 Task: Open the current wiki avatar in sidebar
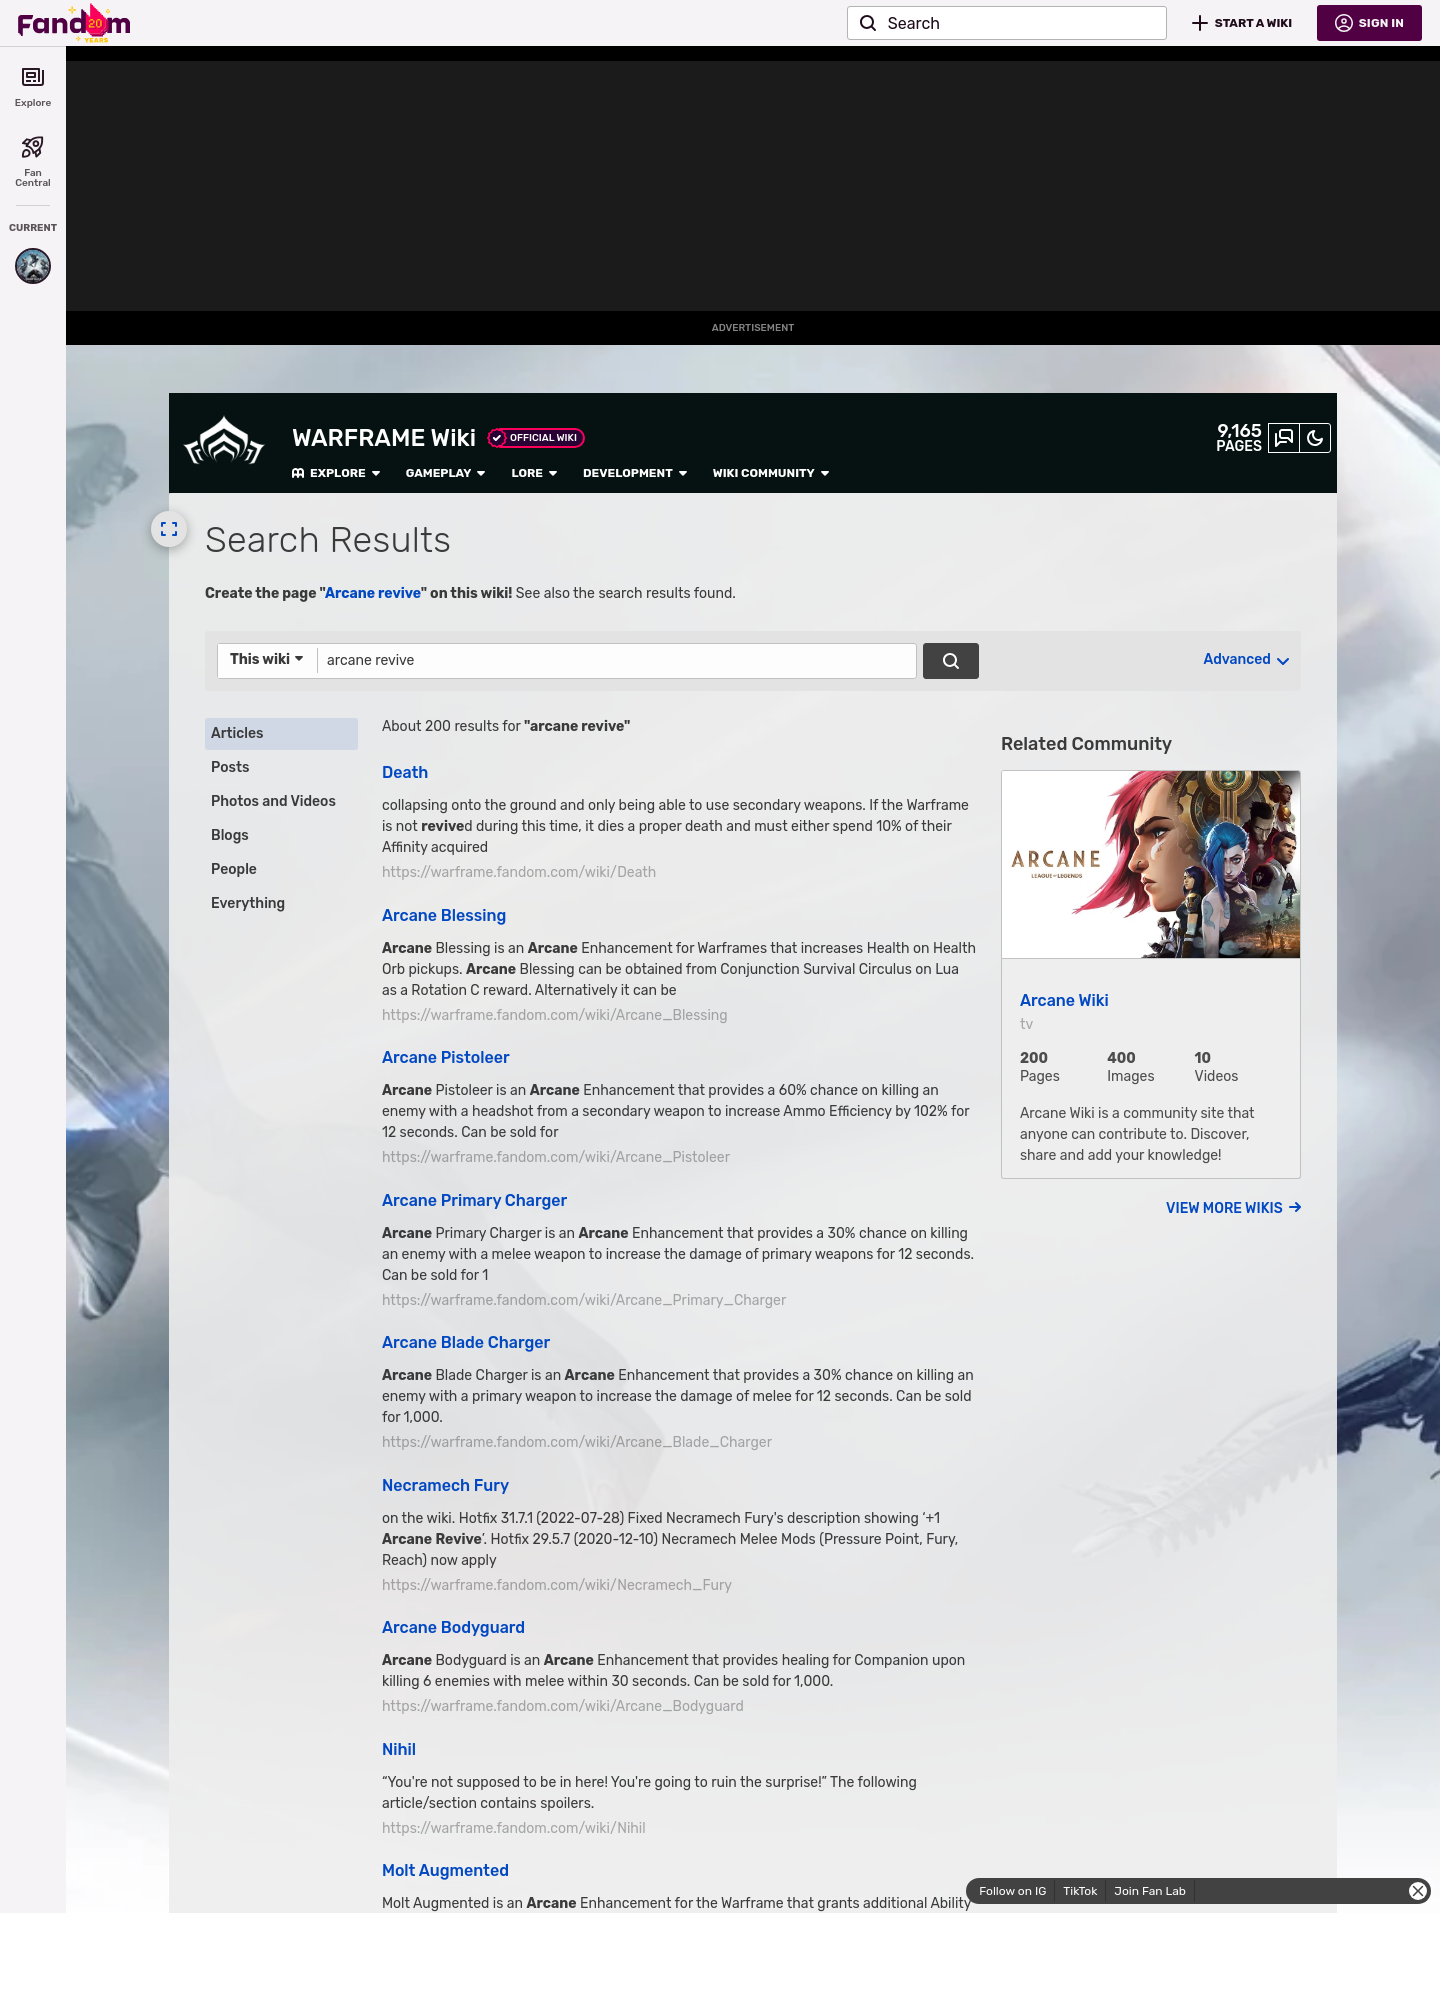click(33, 266)
